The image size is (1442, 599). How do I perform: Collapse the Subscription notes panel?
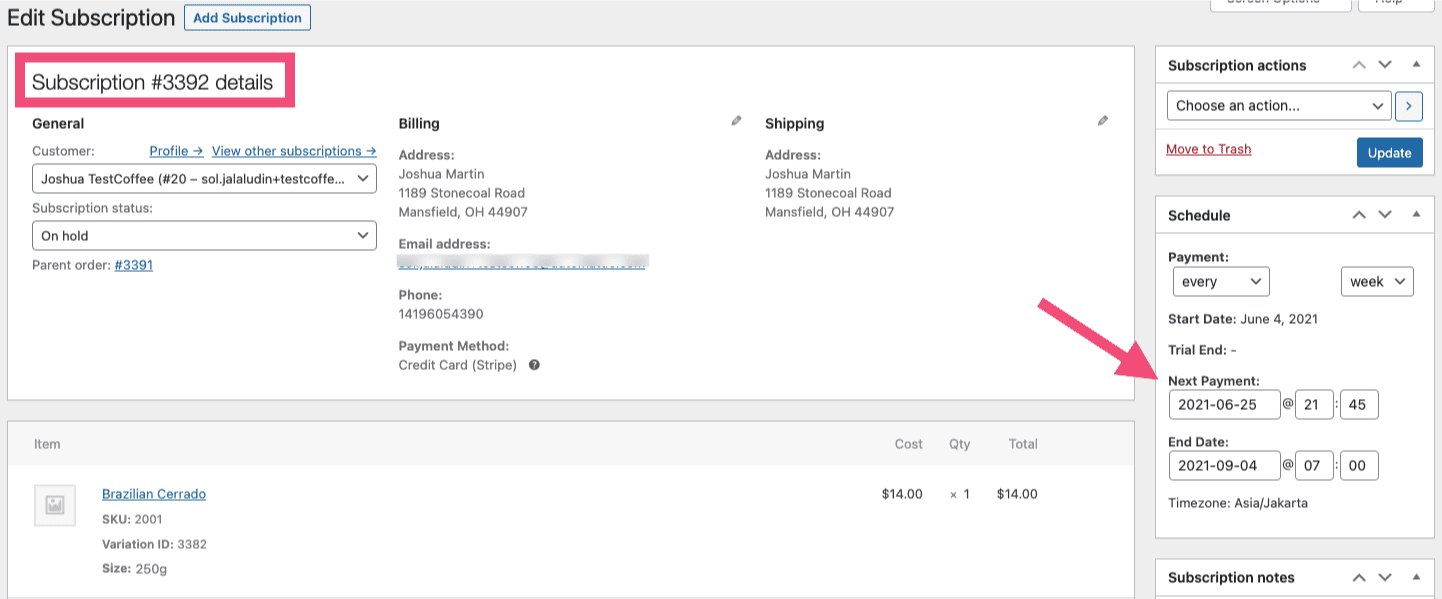1416,577
